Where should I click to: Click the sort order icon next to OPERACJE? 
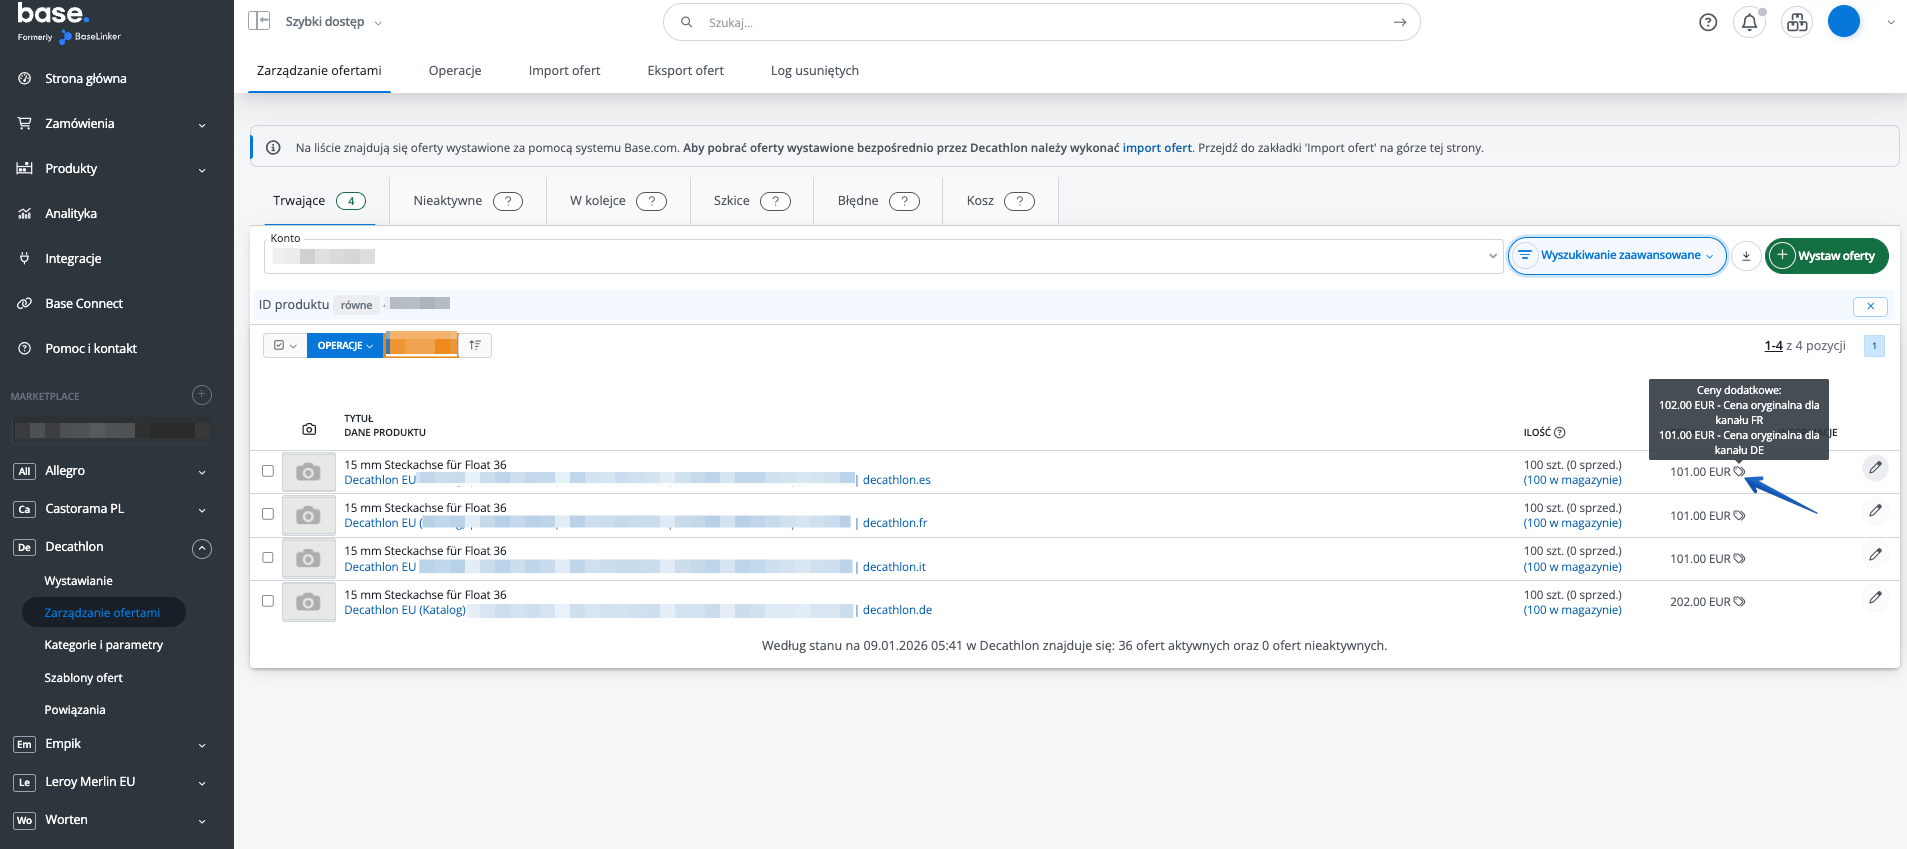pyautogui.click(x=475, y=345)
